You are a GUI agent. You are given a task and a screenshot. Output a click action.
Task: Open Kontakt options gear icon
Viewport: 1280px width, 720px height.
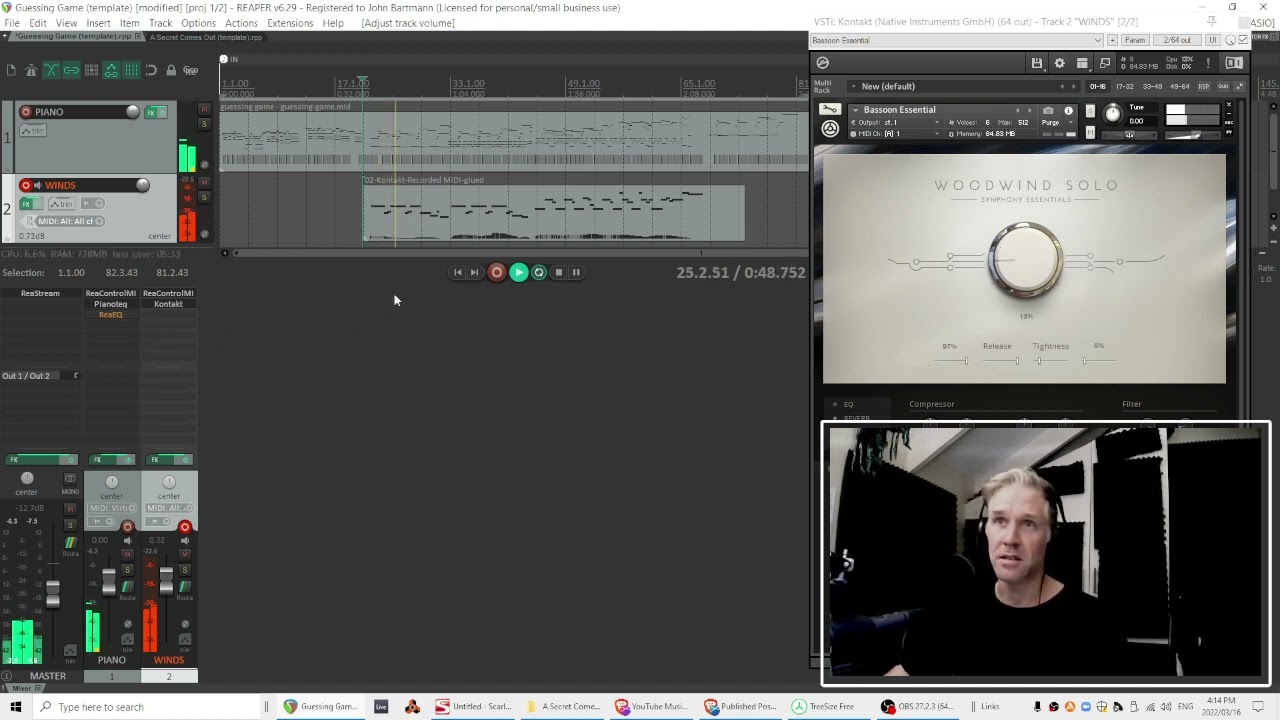pyautogui.click(x=1060, y=63)
